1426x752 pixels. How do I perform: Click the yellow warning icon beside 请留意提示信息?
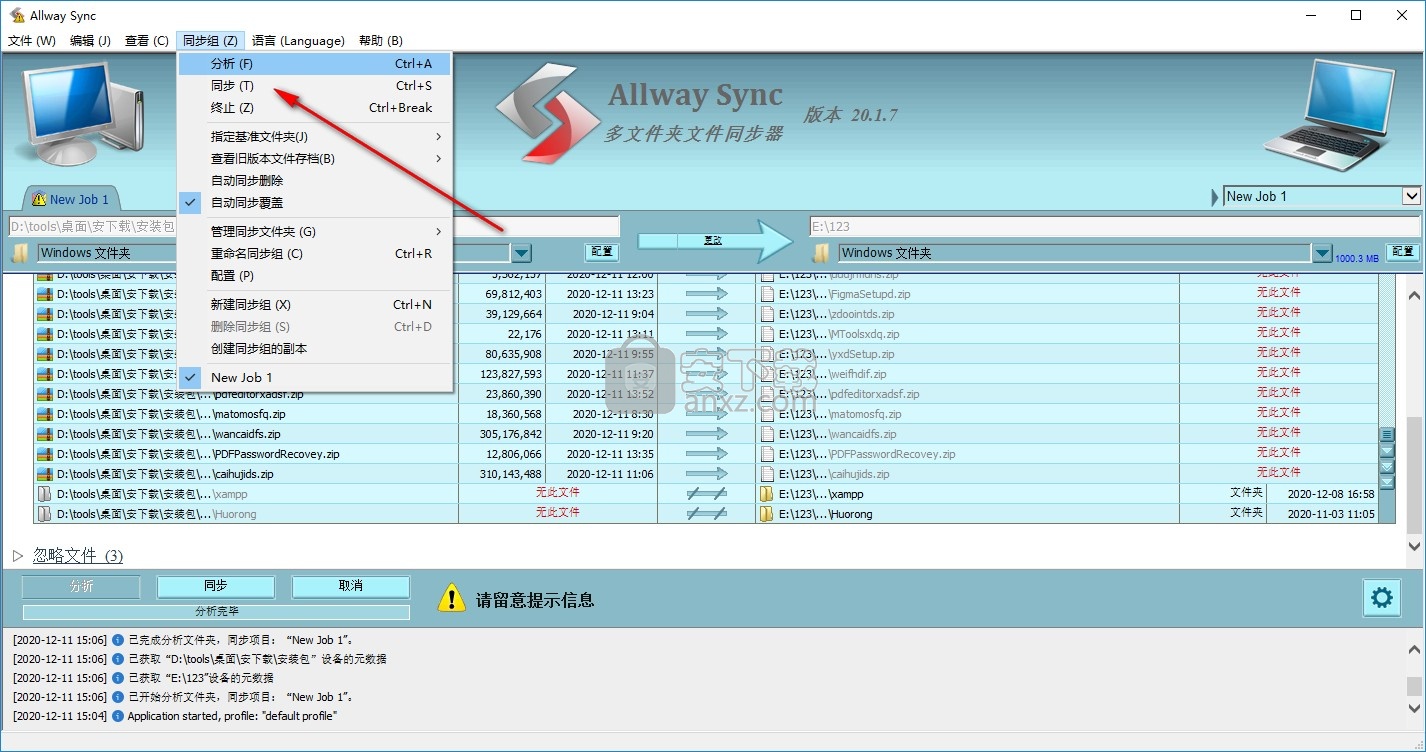coord(452,598)
